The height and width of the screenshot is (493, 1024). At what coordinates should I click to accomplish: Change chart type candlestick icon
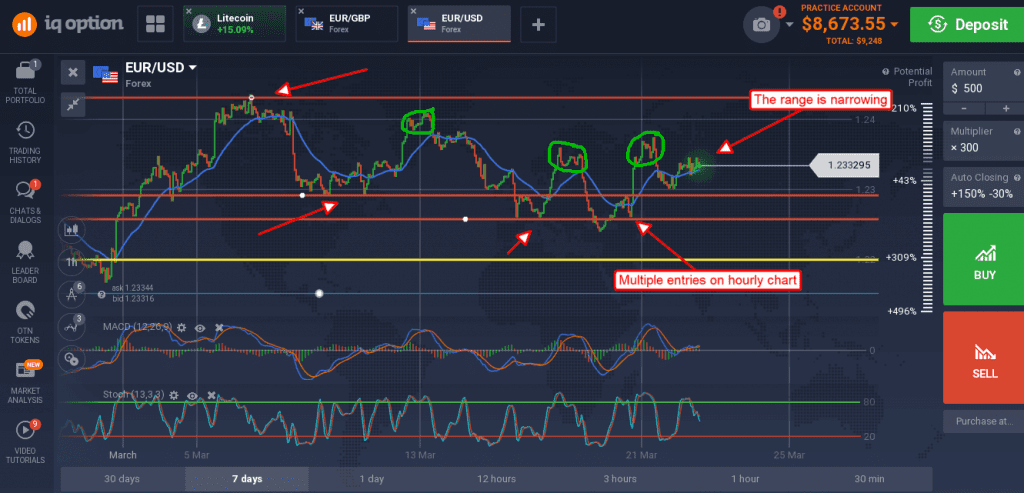coord(71,230)
